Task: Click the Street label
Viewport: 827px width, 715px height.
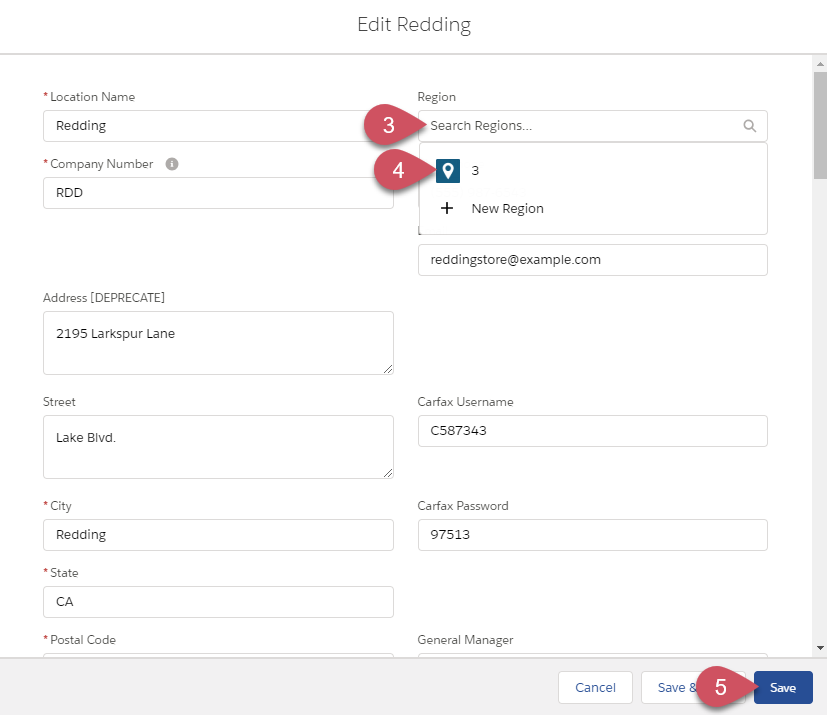Action: tap(59, 402)
